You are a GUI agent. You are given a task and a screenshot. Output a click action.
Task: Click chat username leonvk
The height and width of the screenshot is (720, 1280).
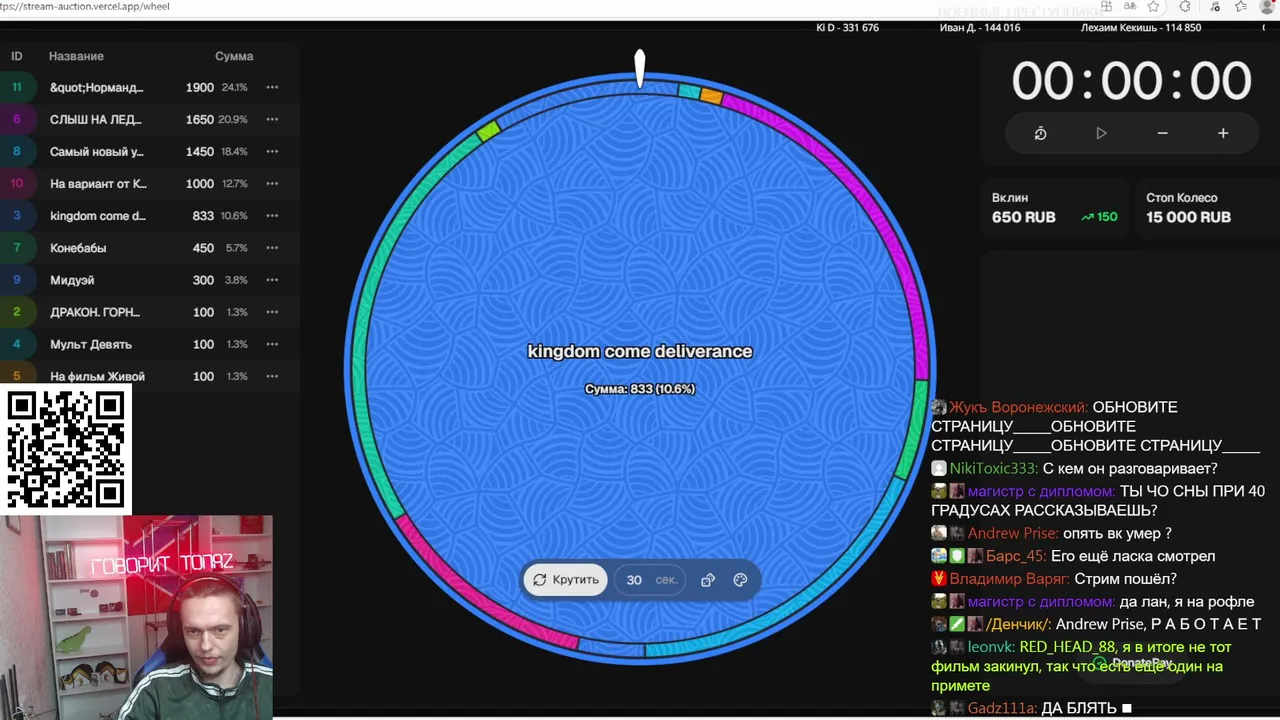tap(991, 647)
